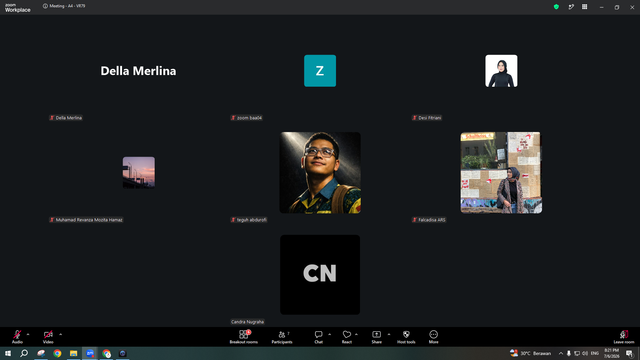640x360 pixels.
Task: Click the green encryption shield icon
Action: pos(556,7)
